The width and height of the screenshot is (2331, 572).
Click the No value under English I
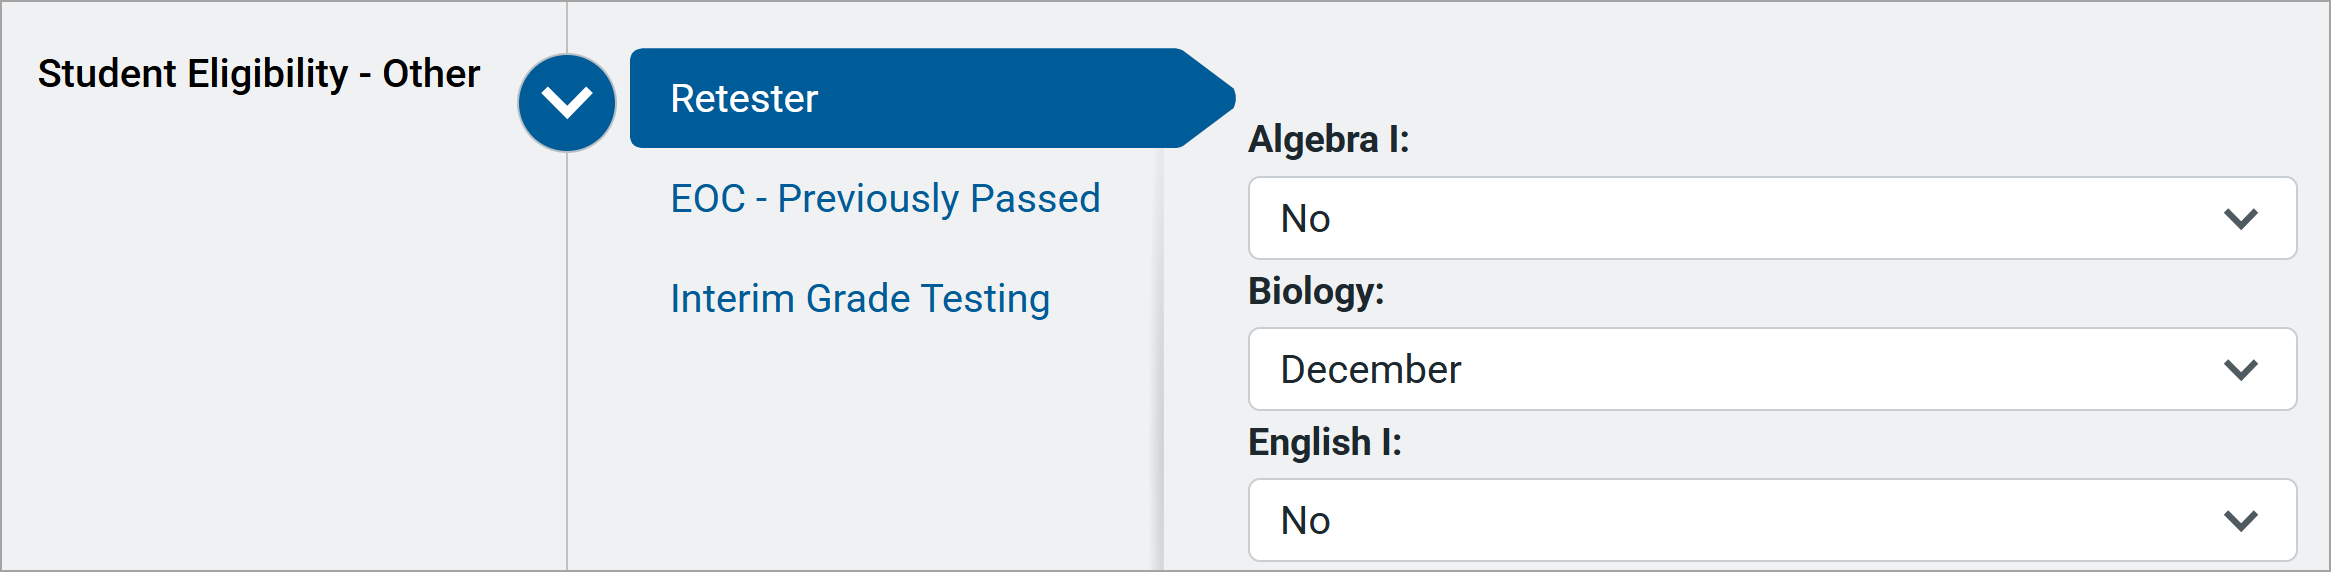click(1305, 521)
